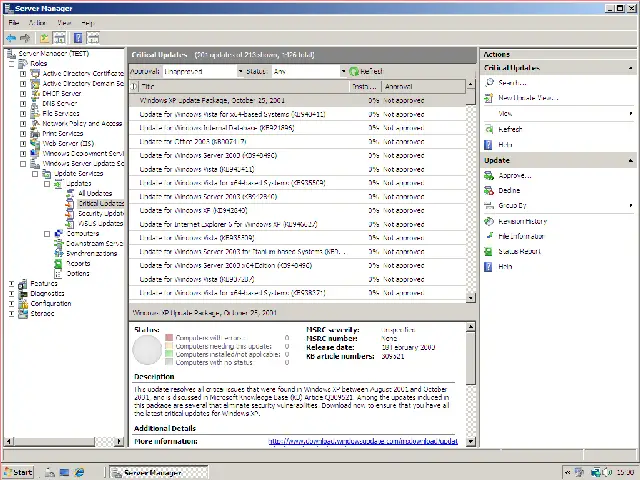Select Security Updates in the tree
Viewport: 640px width, 480px height.
(101, 213)
